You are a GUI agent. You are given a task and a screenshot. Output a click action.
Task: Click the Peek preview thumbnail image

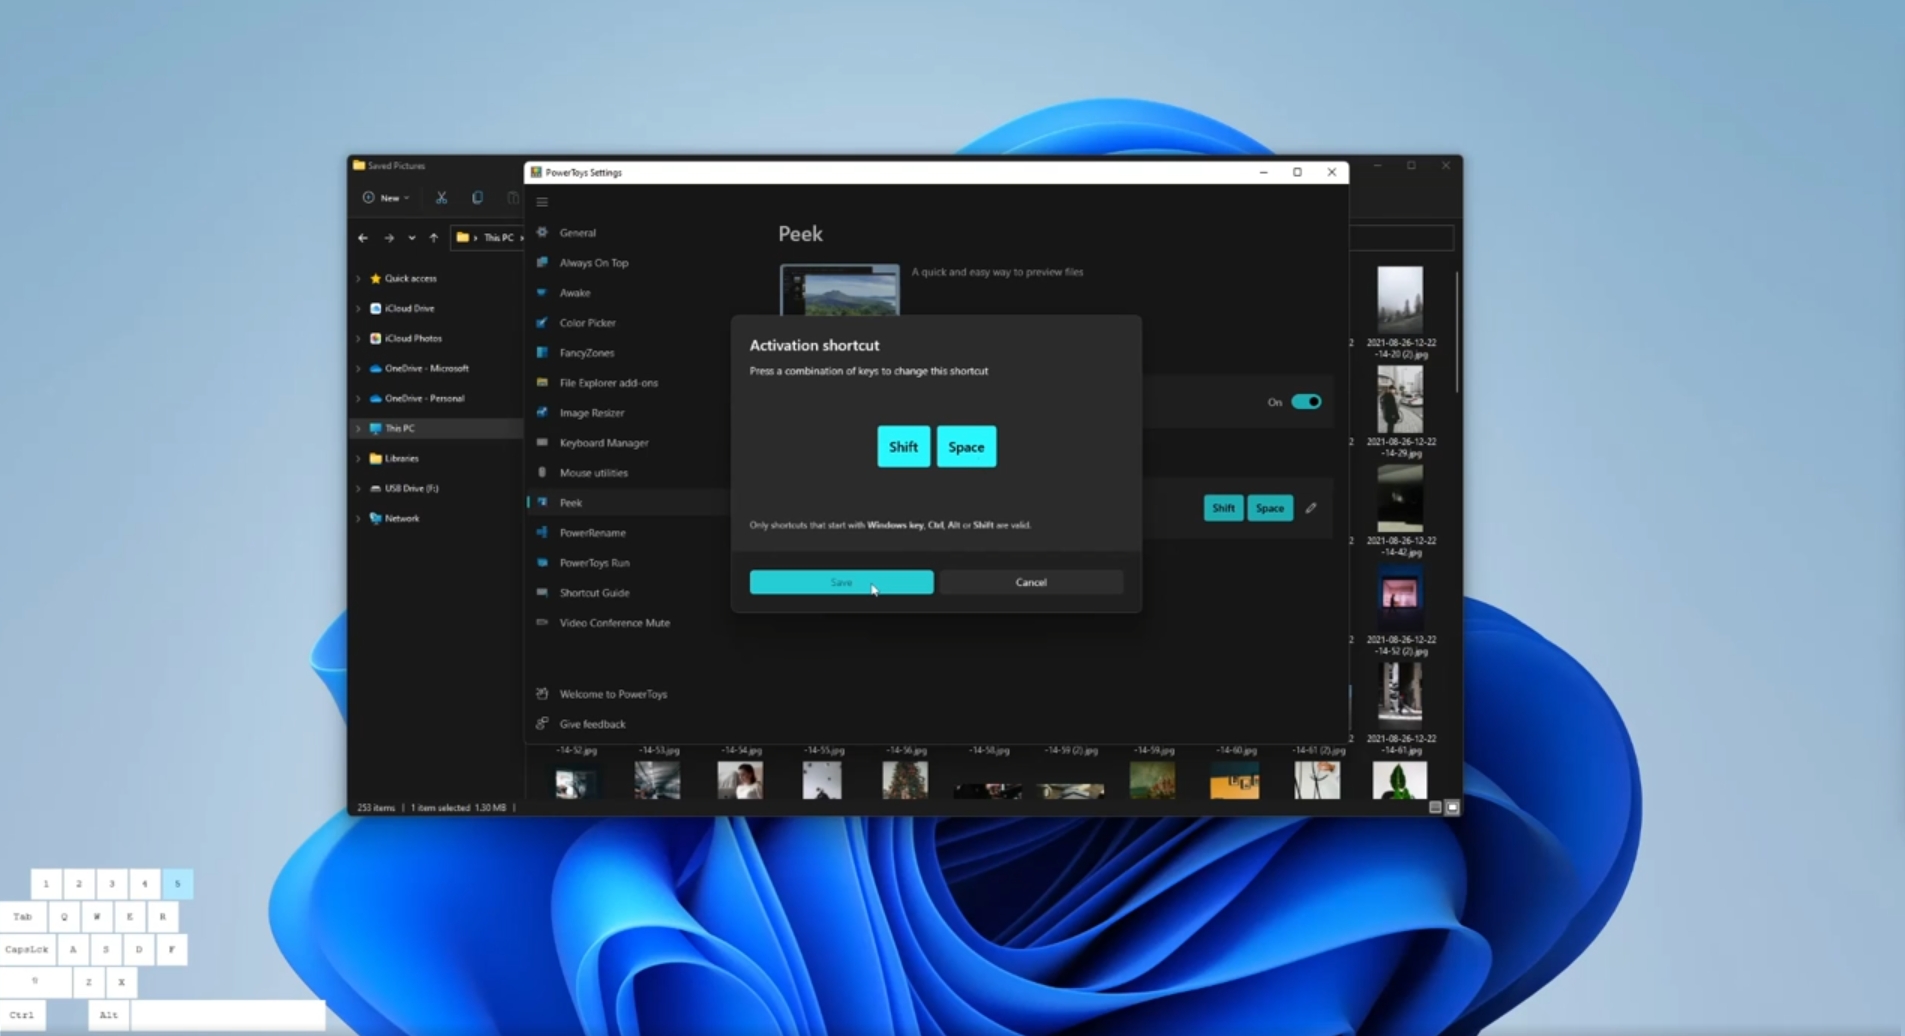tap(840, 290)
